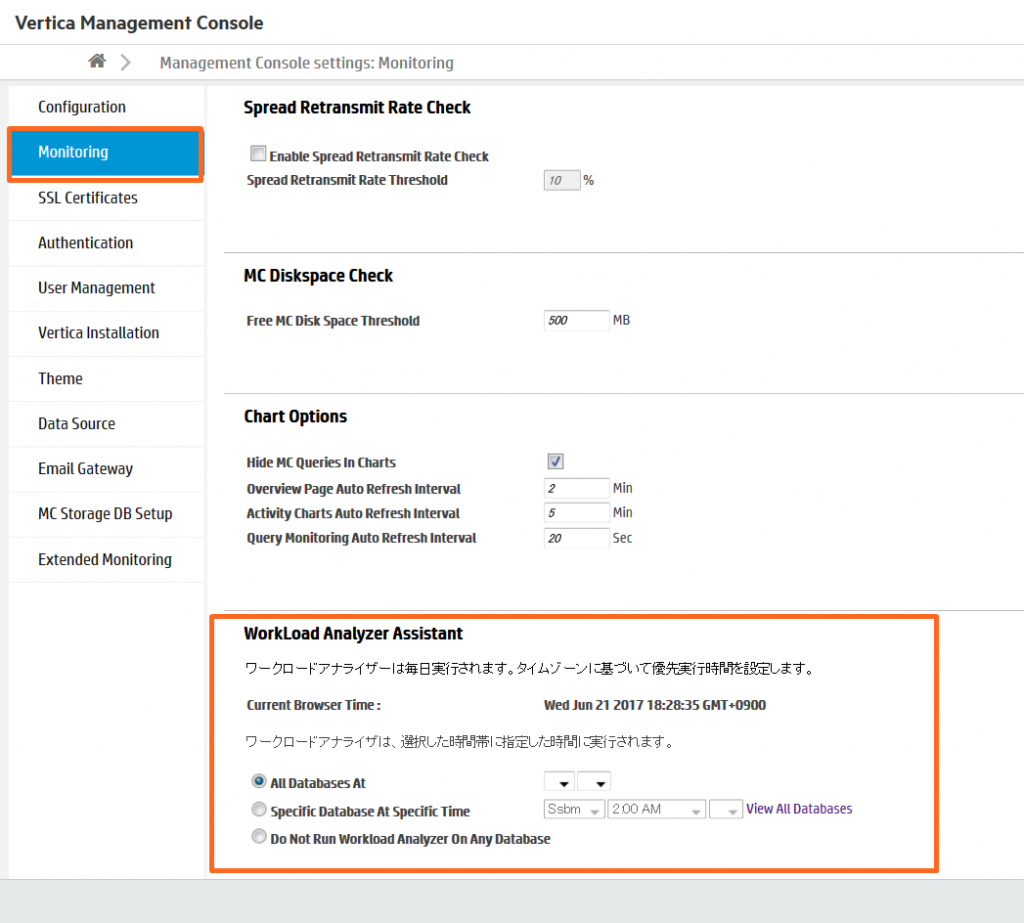Open the Ssbm database dropdown
1024x923 pixels.
pos(574,809)
